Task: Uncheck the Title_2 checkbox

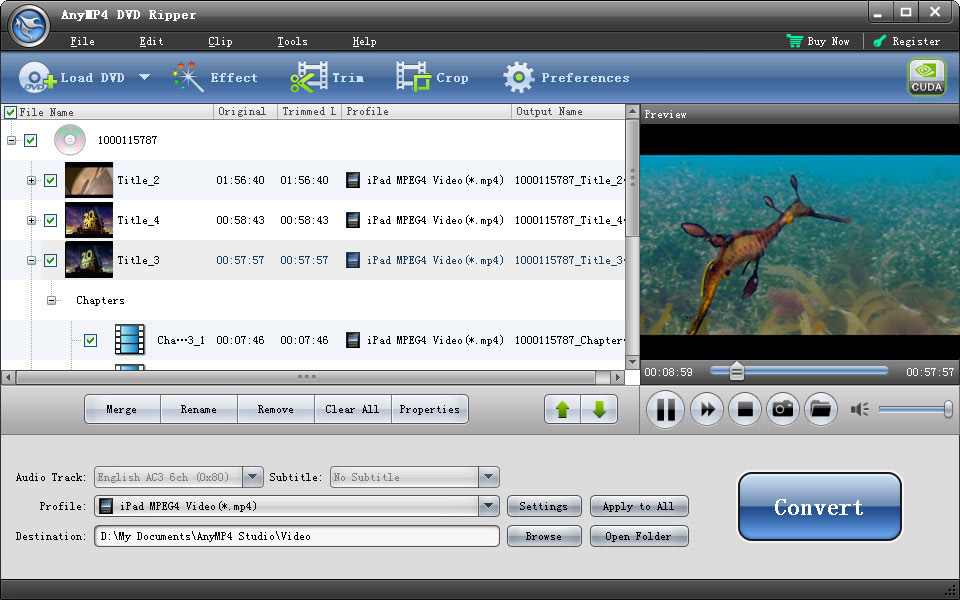Action: pos(51,181)
